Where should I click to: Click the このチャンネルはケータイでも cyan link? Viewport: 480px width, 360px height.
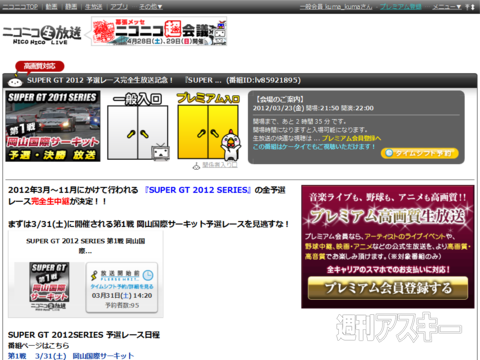pyautogui.click(x=314, y=147)
